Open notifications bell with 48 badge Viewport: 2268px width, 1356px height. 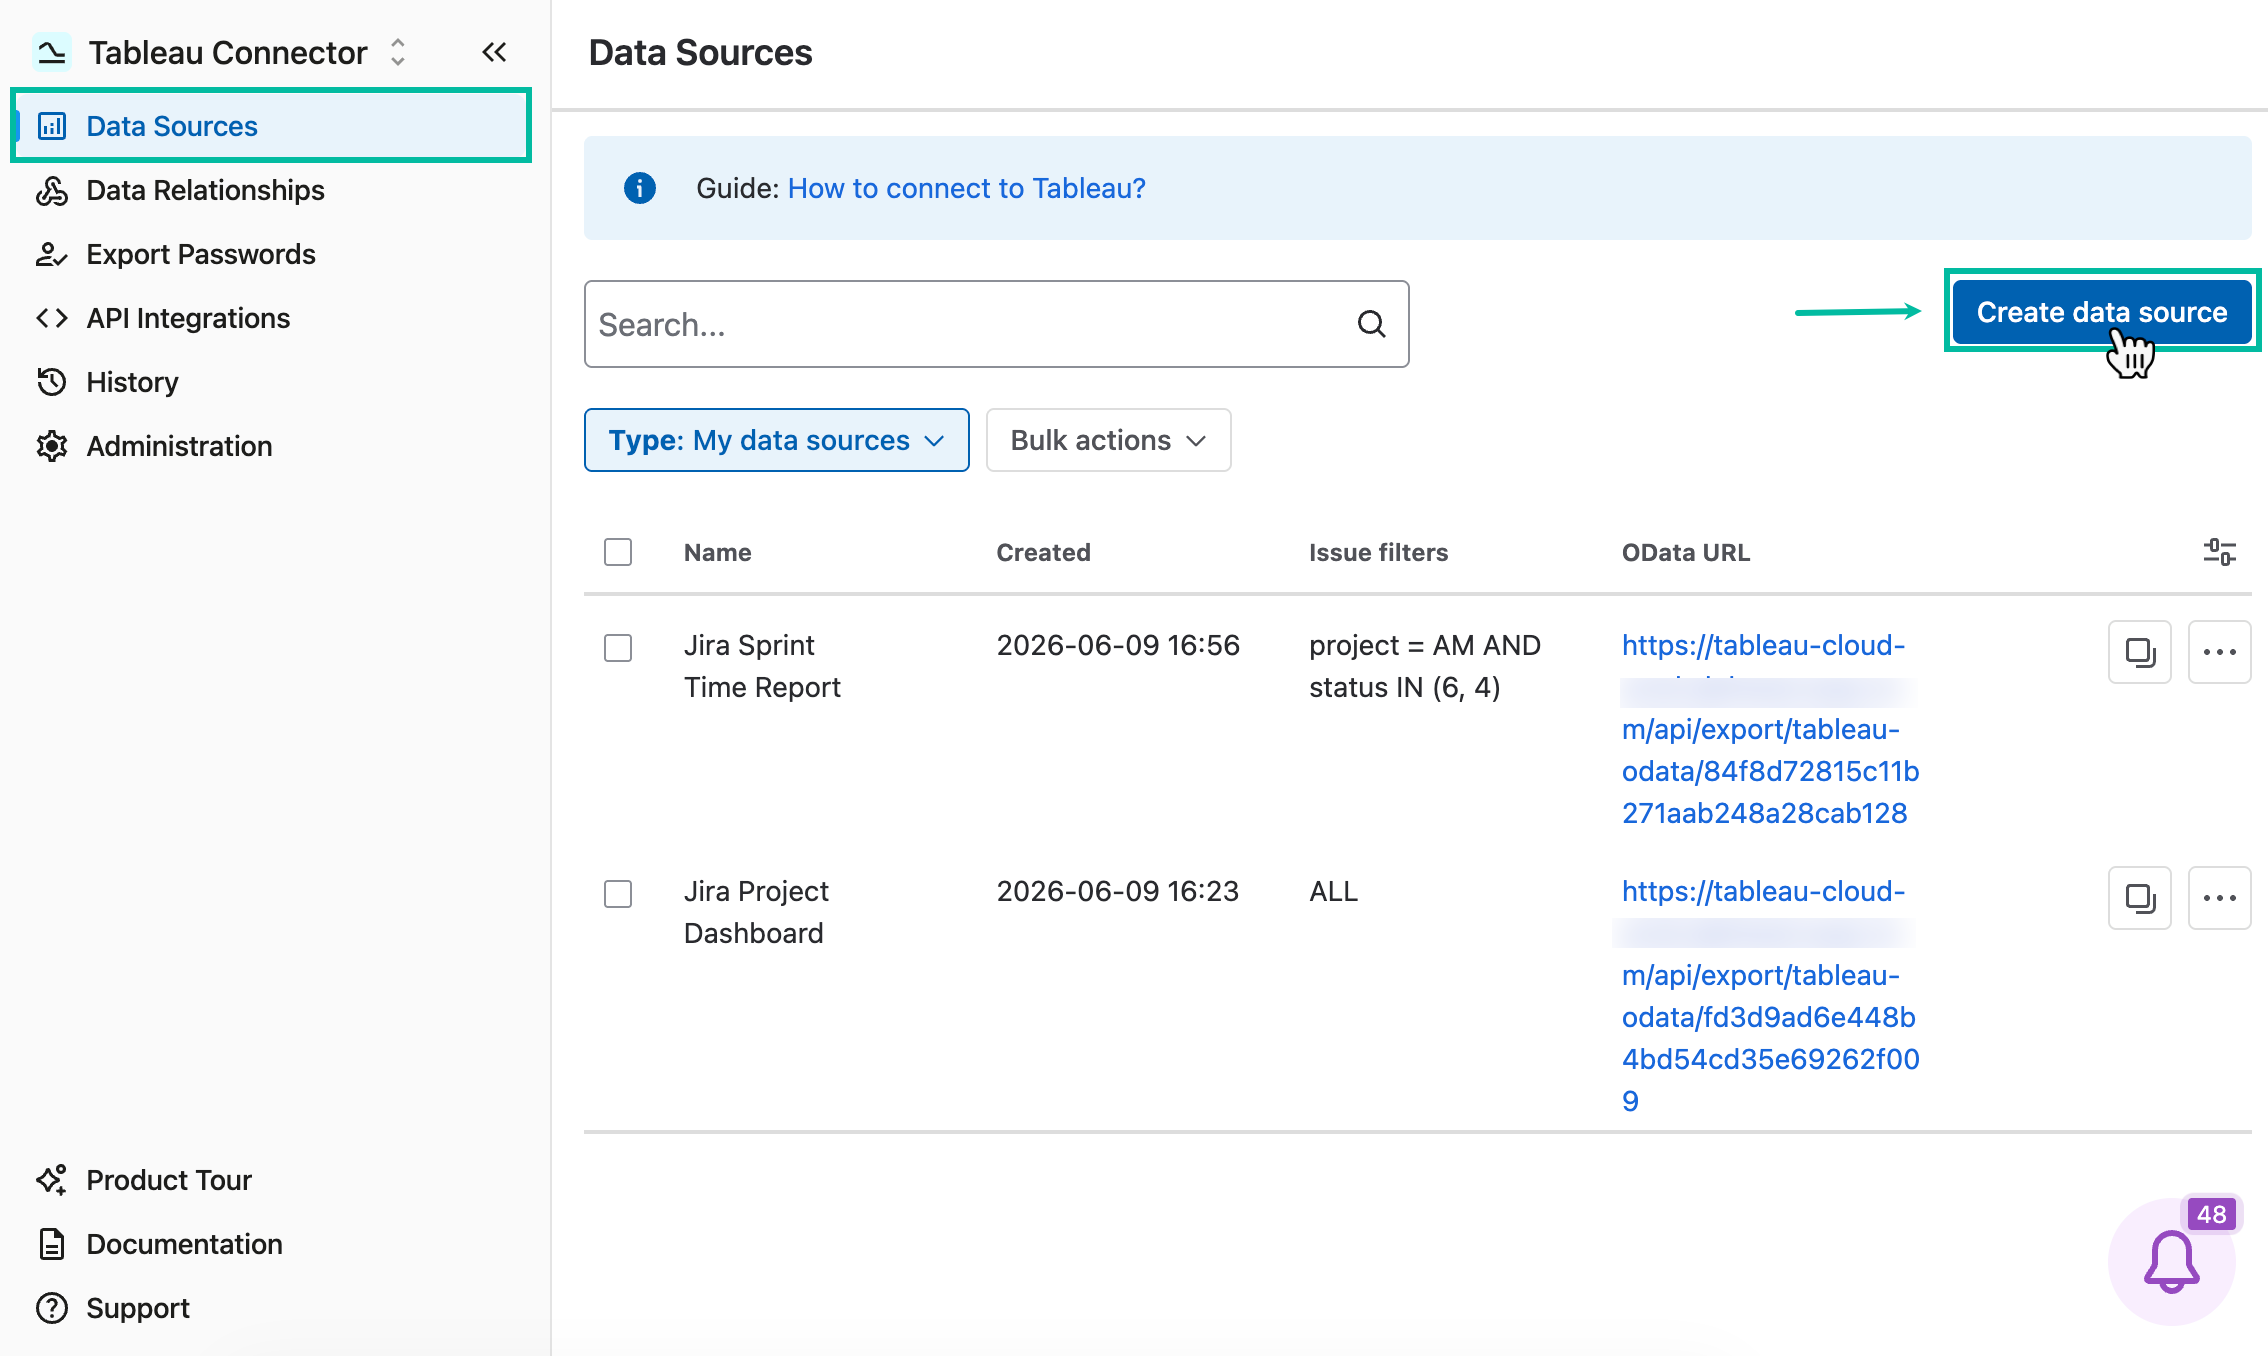2172,1262
